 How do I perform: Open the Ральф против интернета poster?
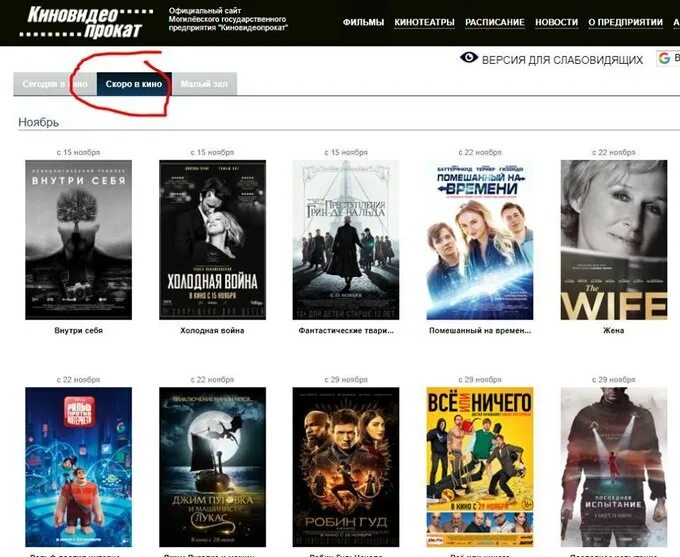(78, 467)
